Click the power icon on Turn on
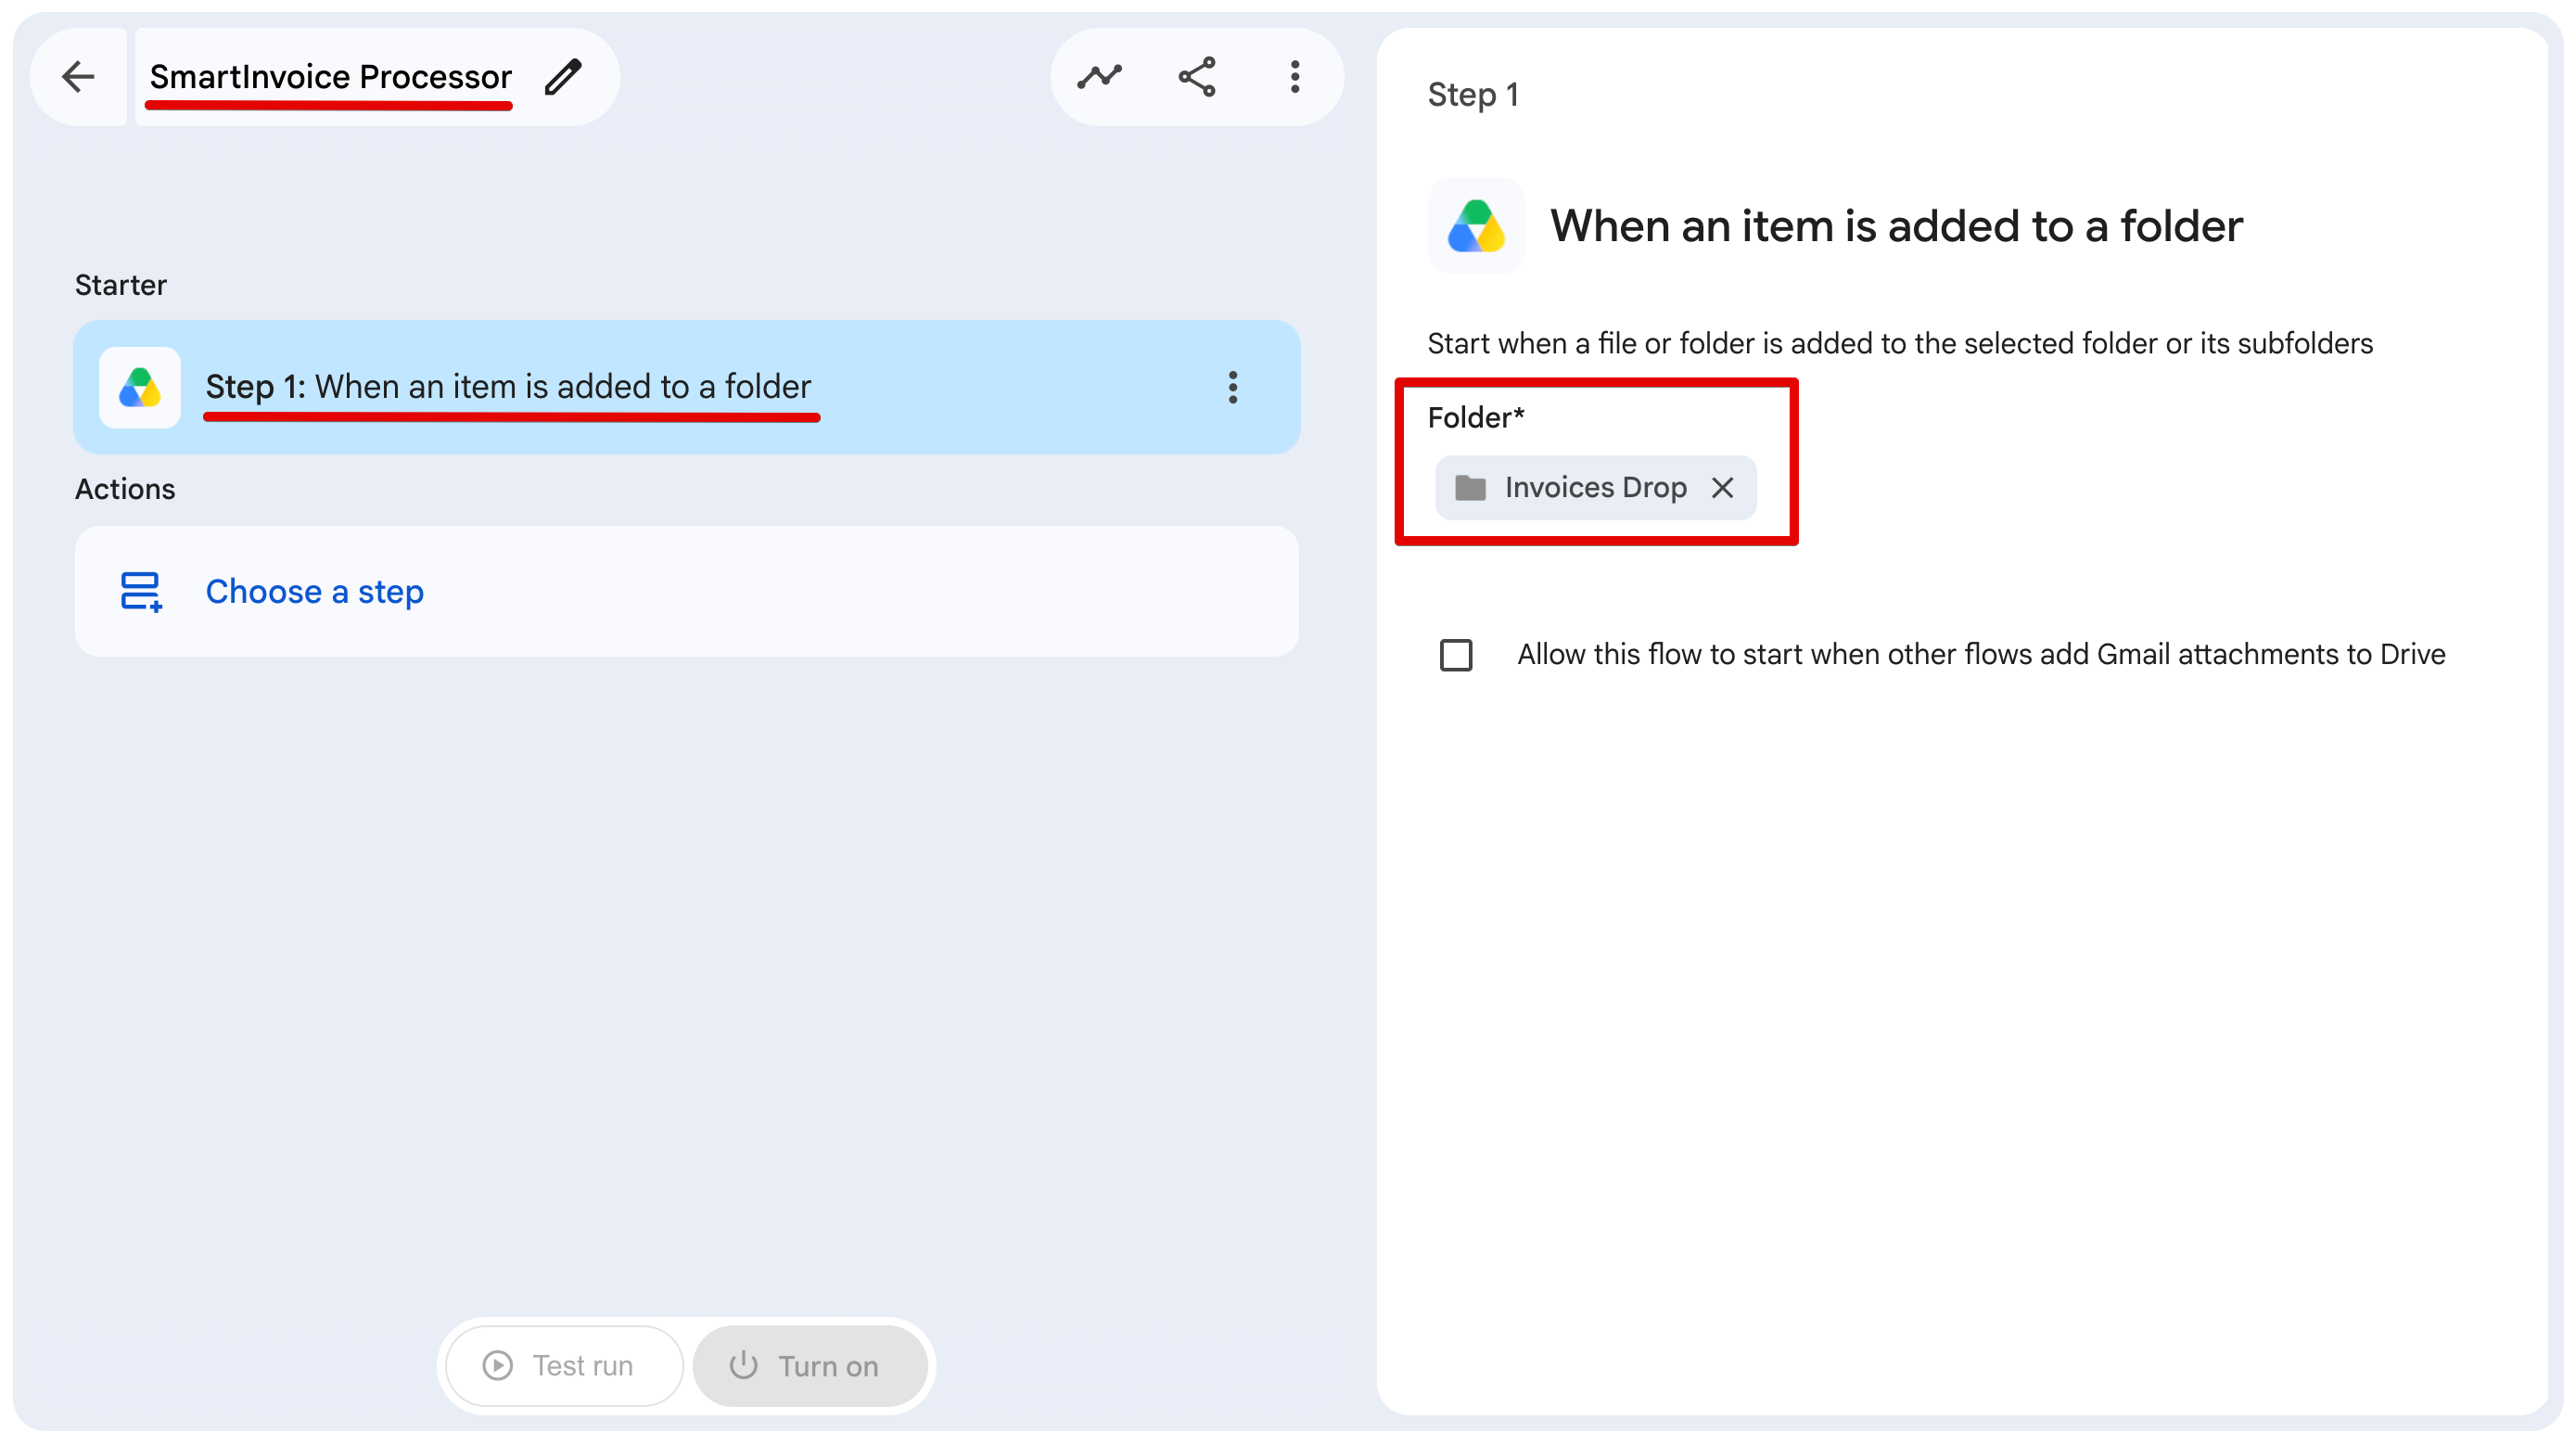The width and height of the screenshot is (2576, 1445). [743, 1365]
